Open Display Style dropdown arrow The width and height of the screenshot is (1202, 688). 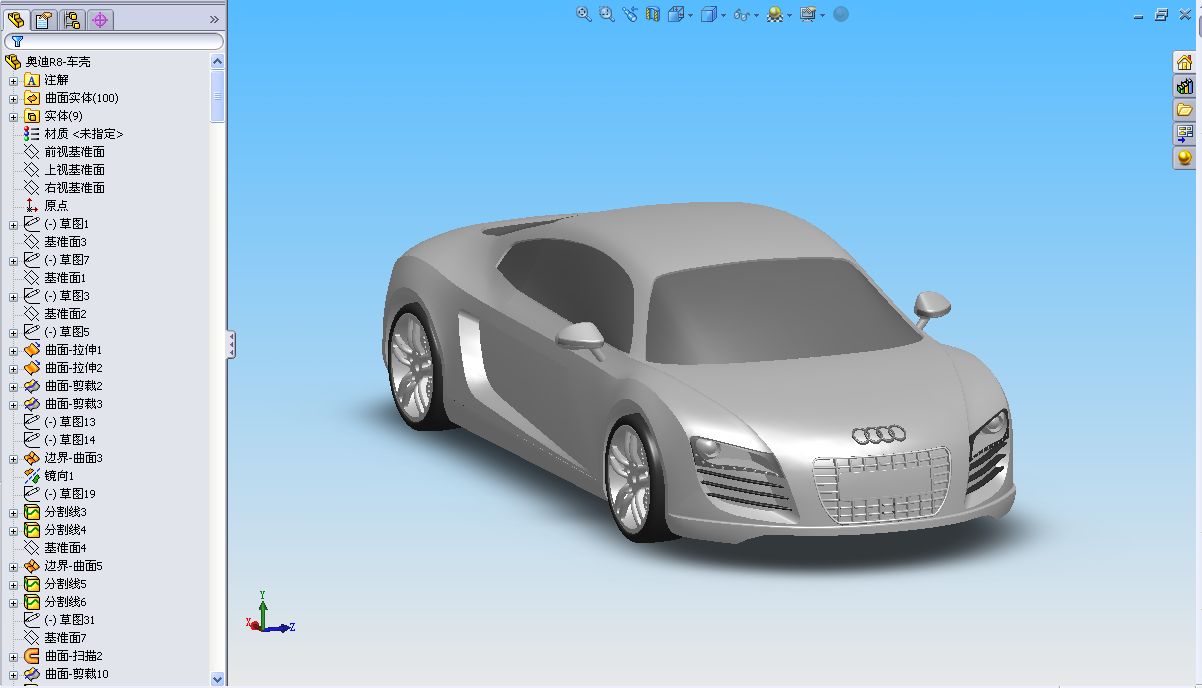(723, 15)
